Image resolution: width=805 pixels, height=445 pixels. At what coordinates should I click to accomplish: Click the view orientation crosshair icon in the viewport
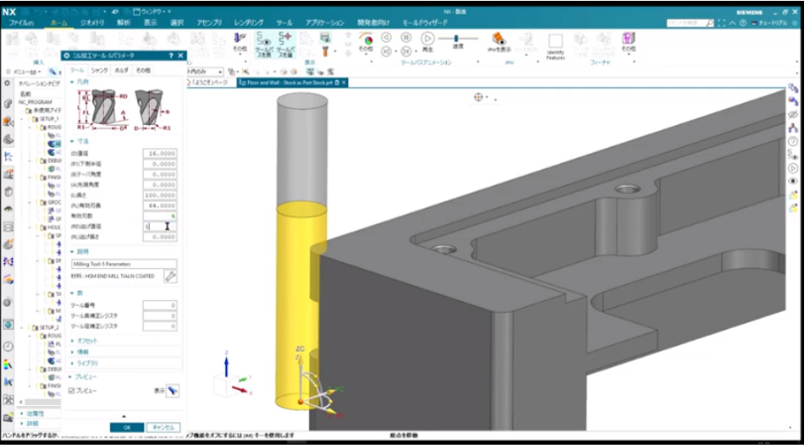(478, 97)
